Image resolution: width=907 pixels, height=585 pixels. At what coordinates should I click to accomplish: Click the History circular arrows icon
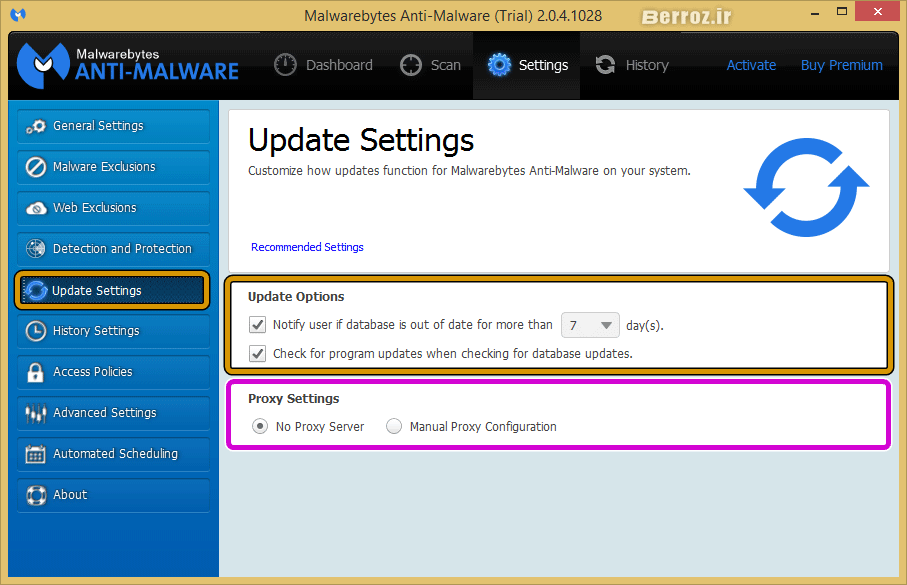pos(605,65)
